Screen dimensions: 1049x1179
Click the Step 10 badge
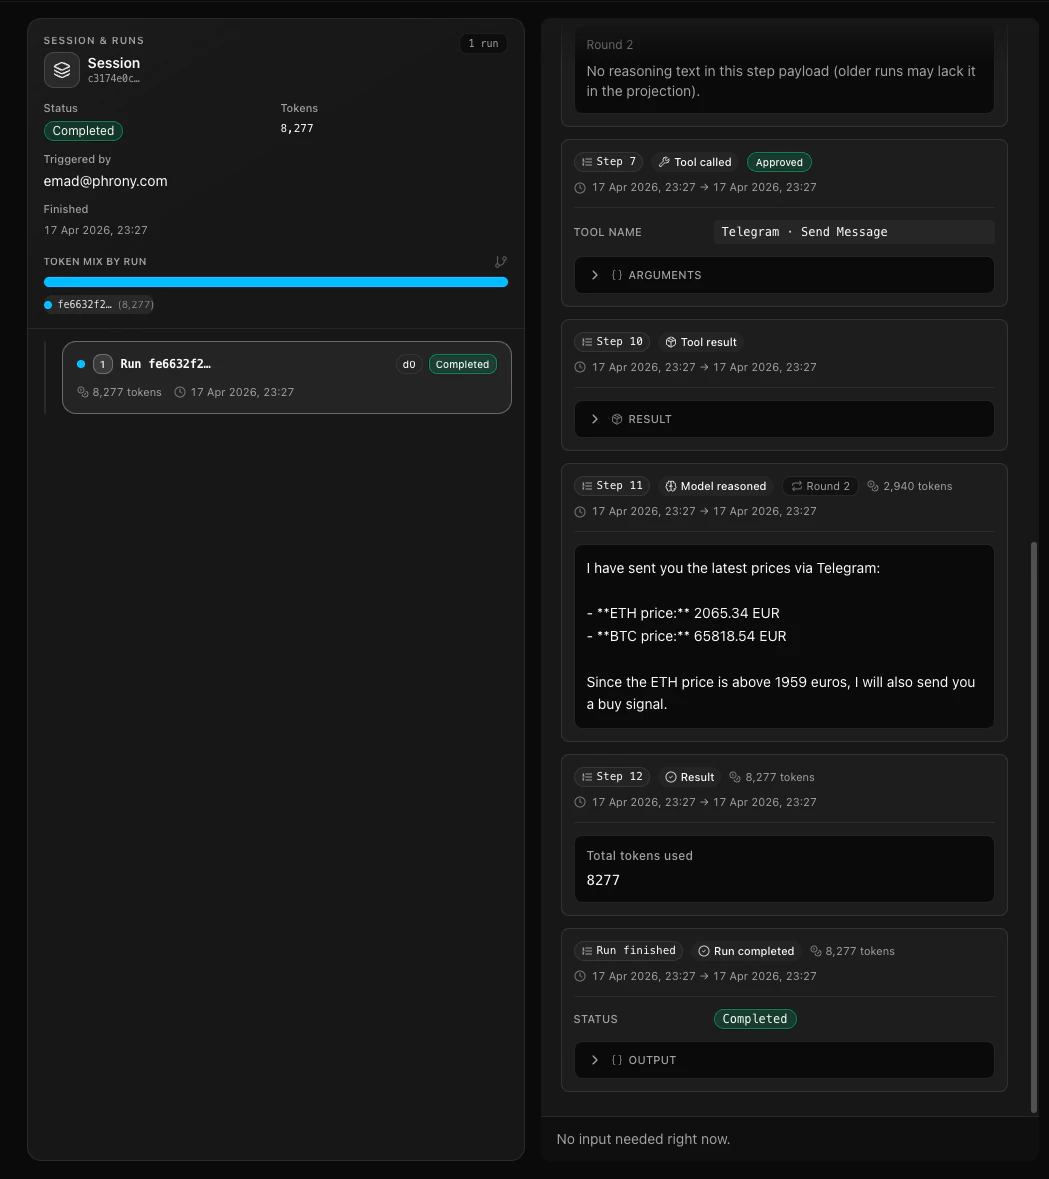coord(612,342)
